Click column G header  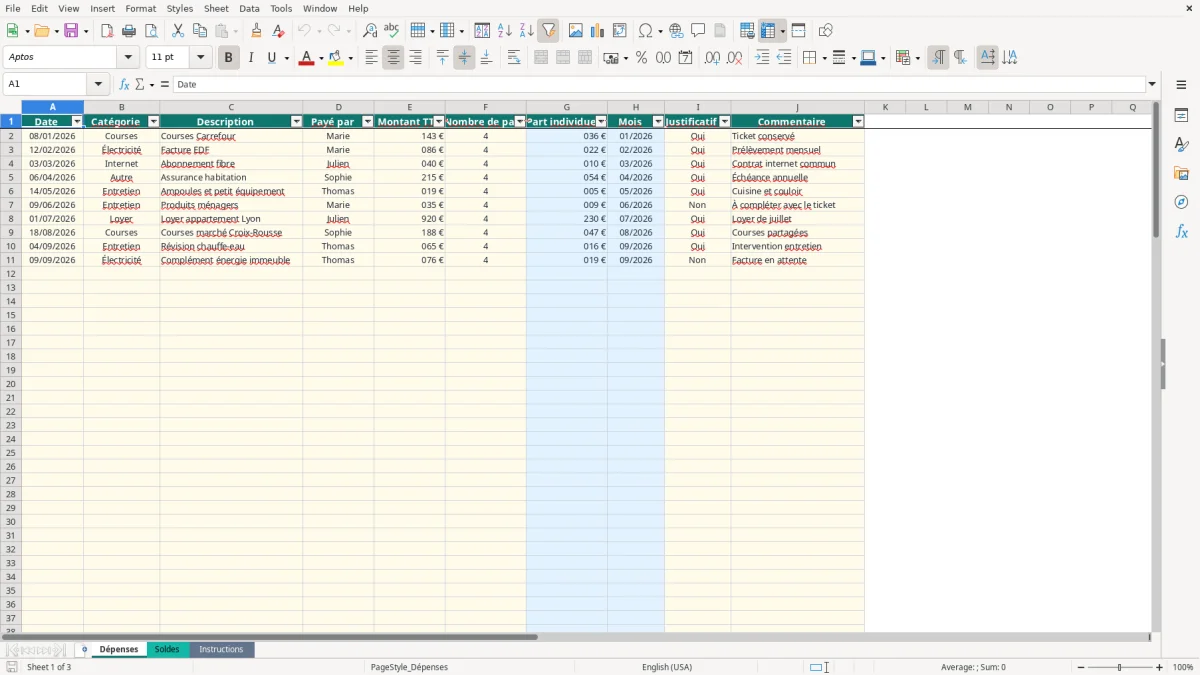click(566, 107)
